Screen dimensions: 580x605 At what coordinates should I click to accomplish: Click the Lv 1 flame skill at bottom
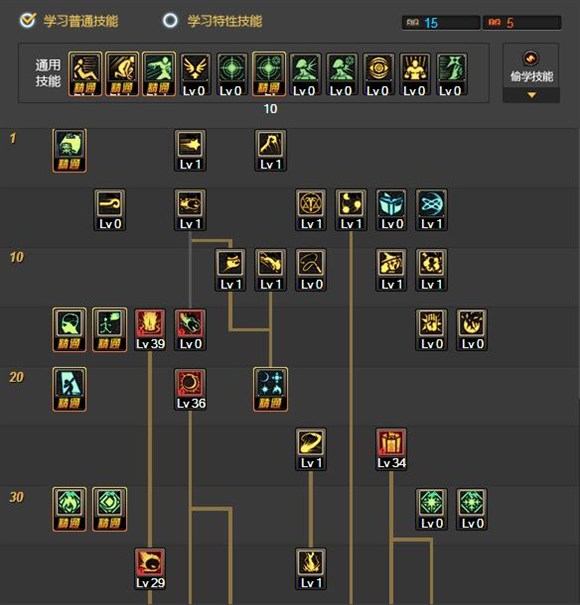pyautogui.click(x=311, y=569)
